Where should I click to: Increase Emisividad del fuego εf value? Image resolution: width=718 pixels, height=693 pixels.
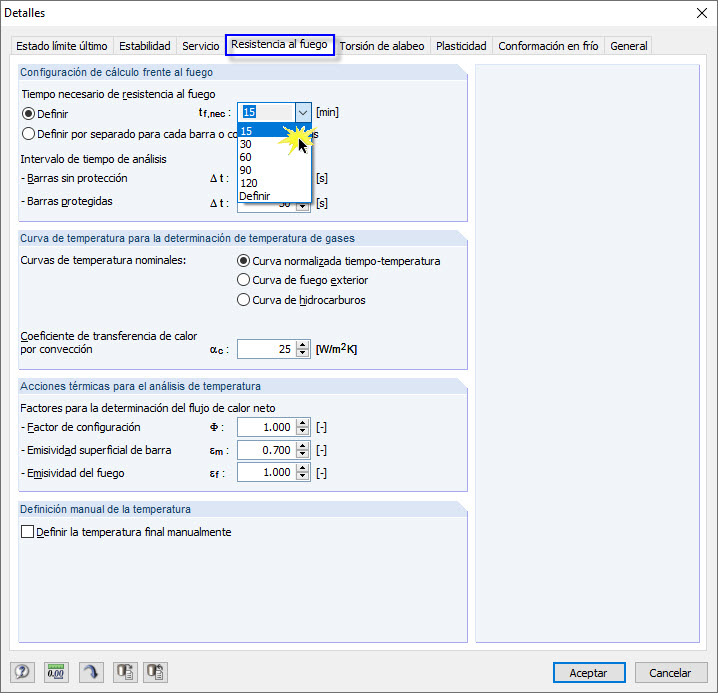click(x=302, y=468)
